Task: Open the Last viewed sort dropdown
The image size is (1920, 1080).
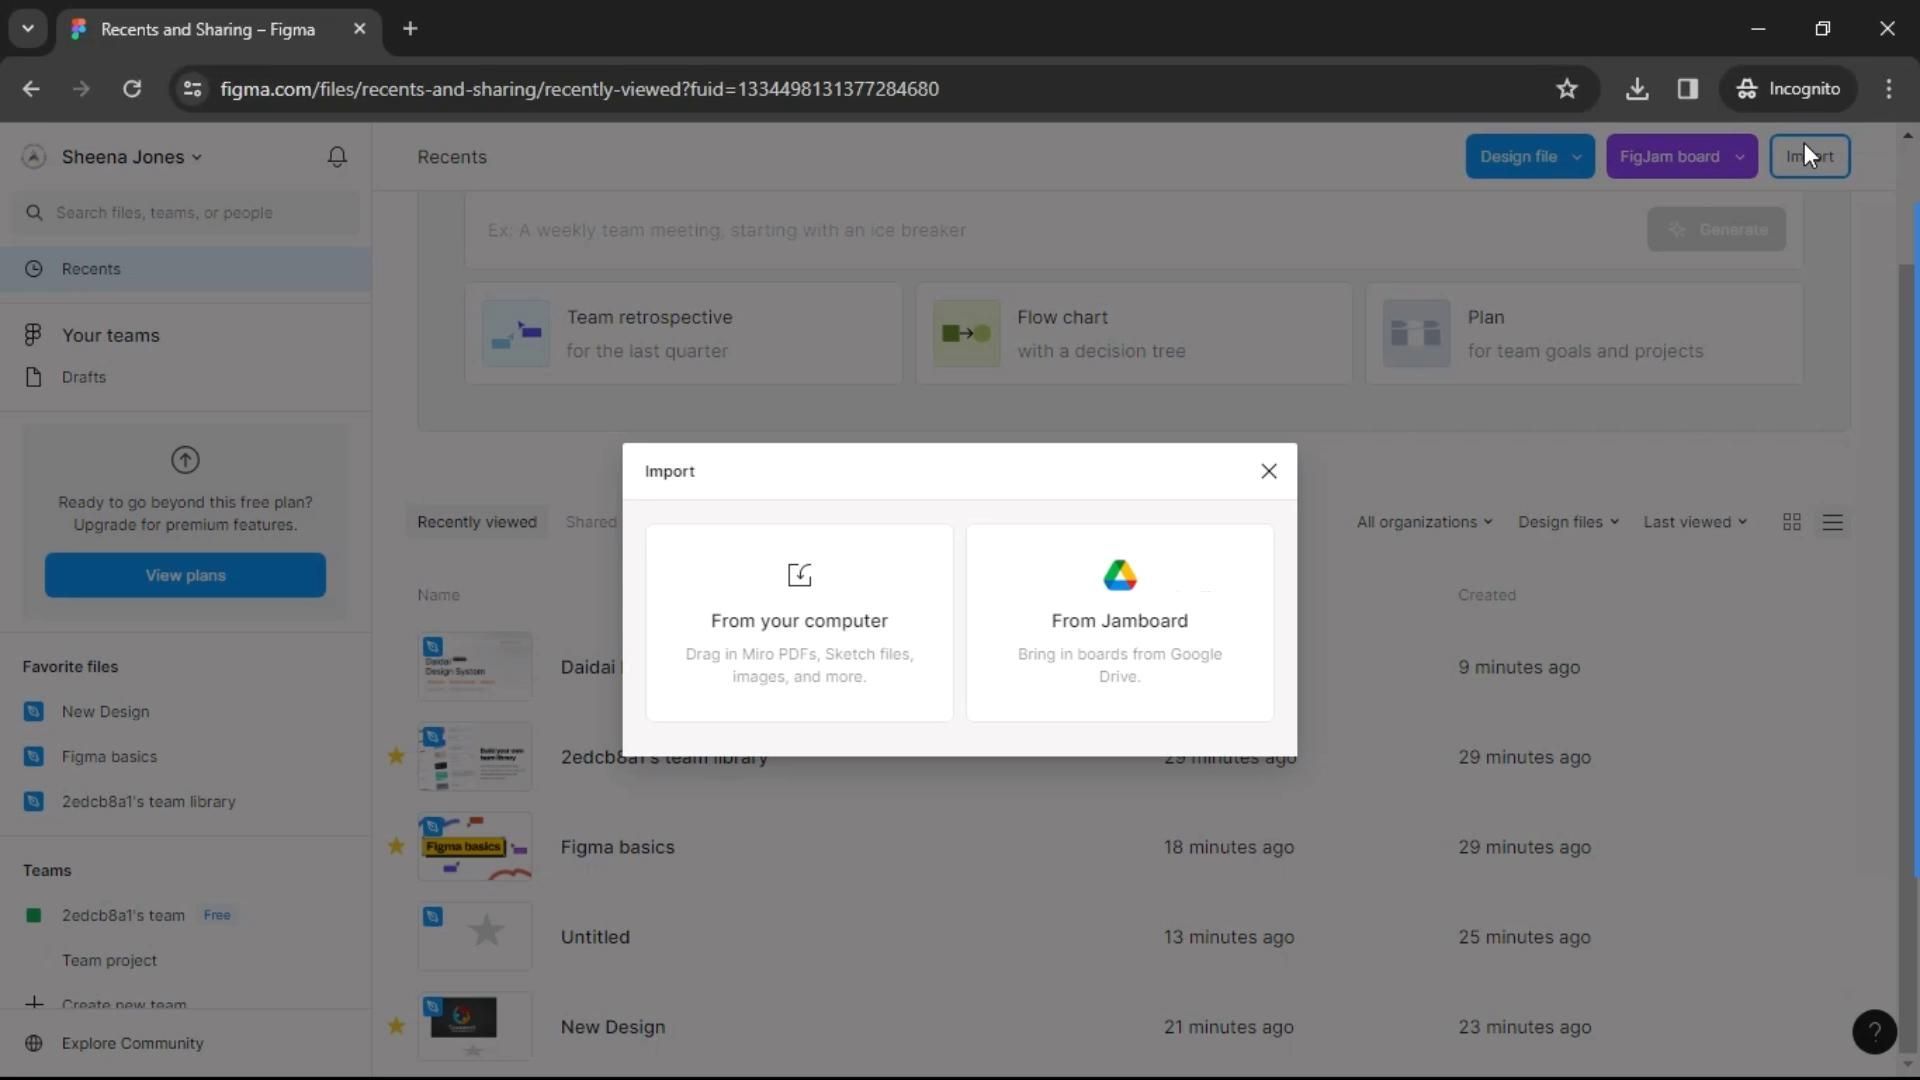Action: 1694,522
